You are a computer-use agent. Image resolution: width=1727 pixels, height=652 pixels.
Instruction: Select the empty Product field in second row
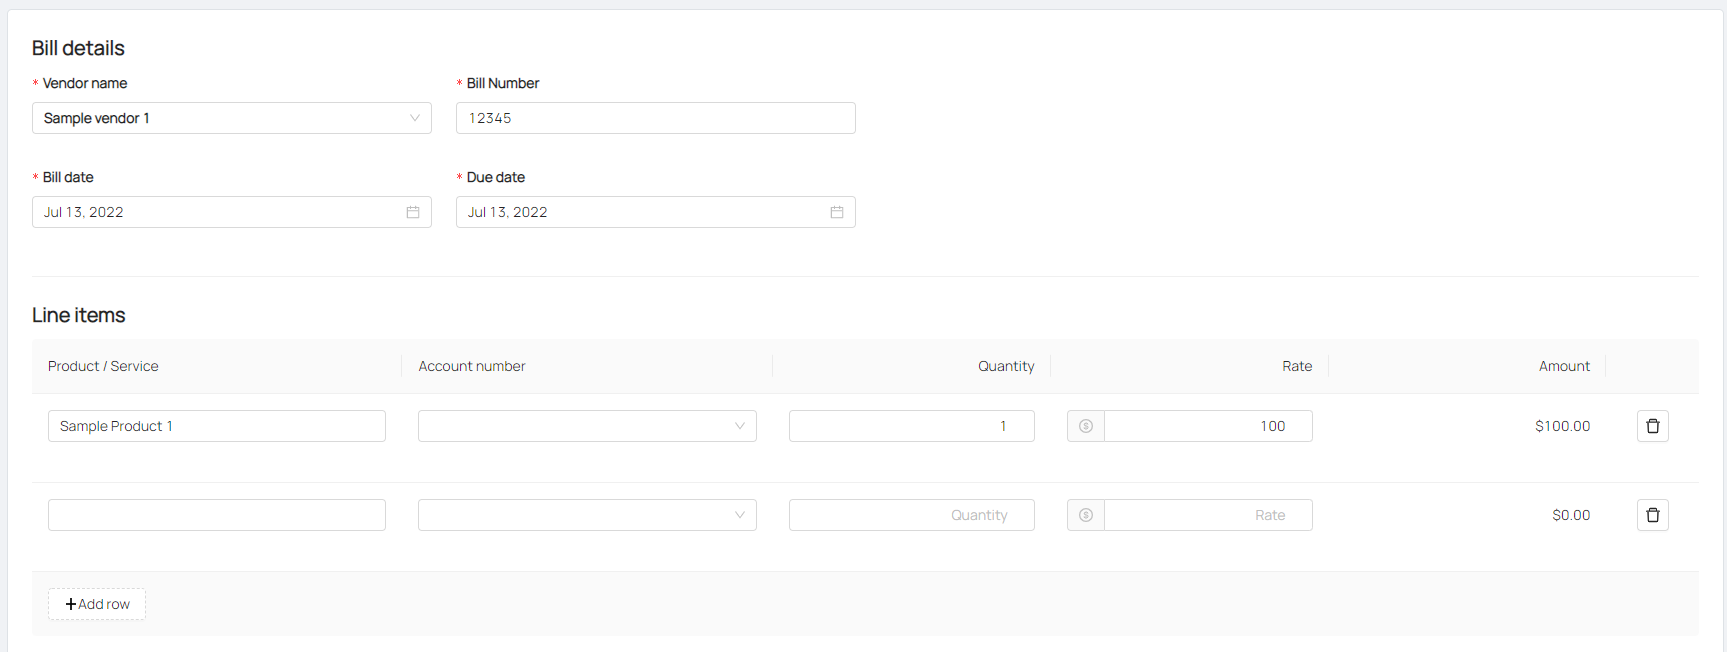pyautogui.click(x=216, y=515)
